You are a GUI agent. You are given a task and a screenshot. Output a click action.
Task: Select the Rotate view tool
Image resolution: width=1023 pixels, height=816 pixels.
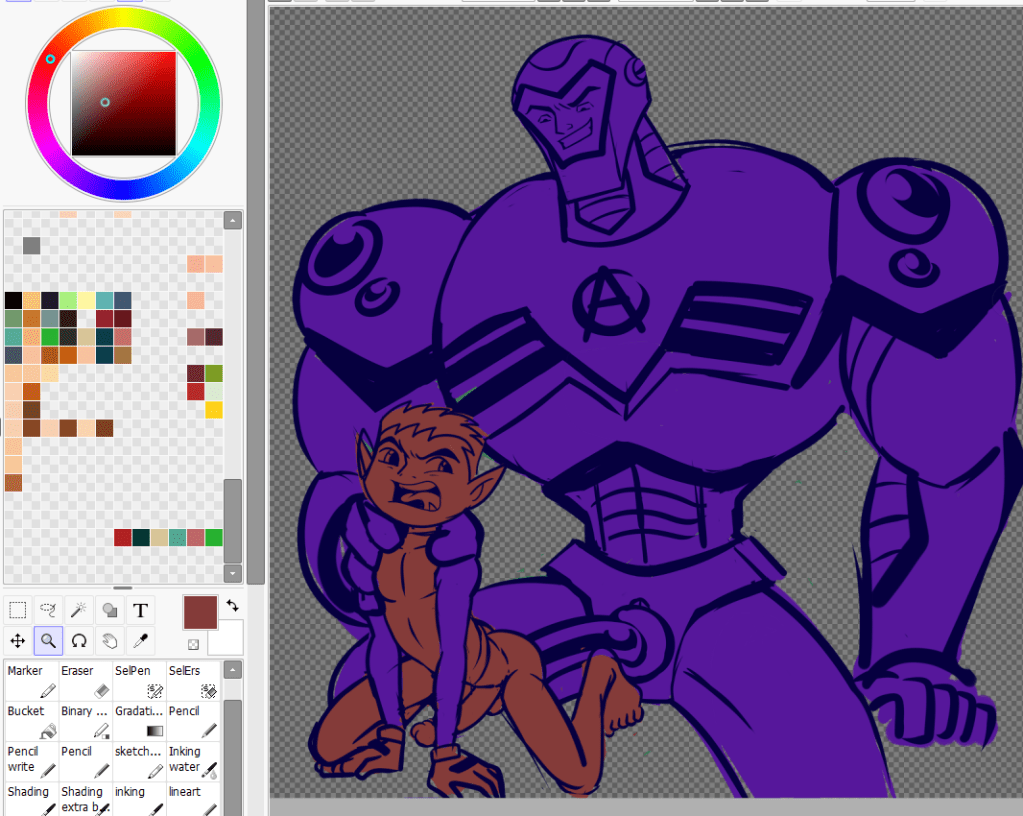[x=79, y=641]
